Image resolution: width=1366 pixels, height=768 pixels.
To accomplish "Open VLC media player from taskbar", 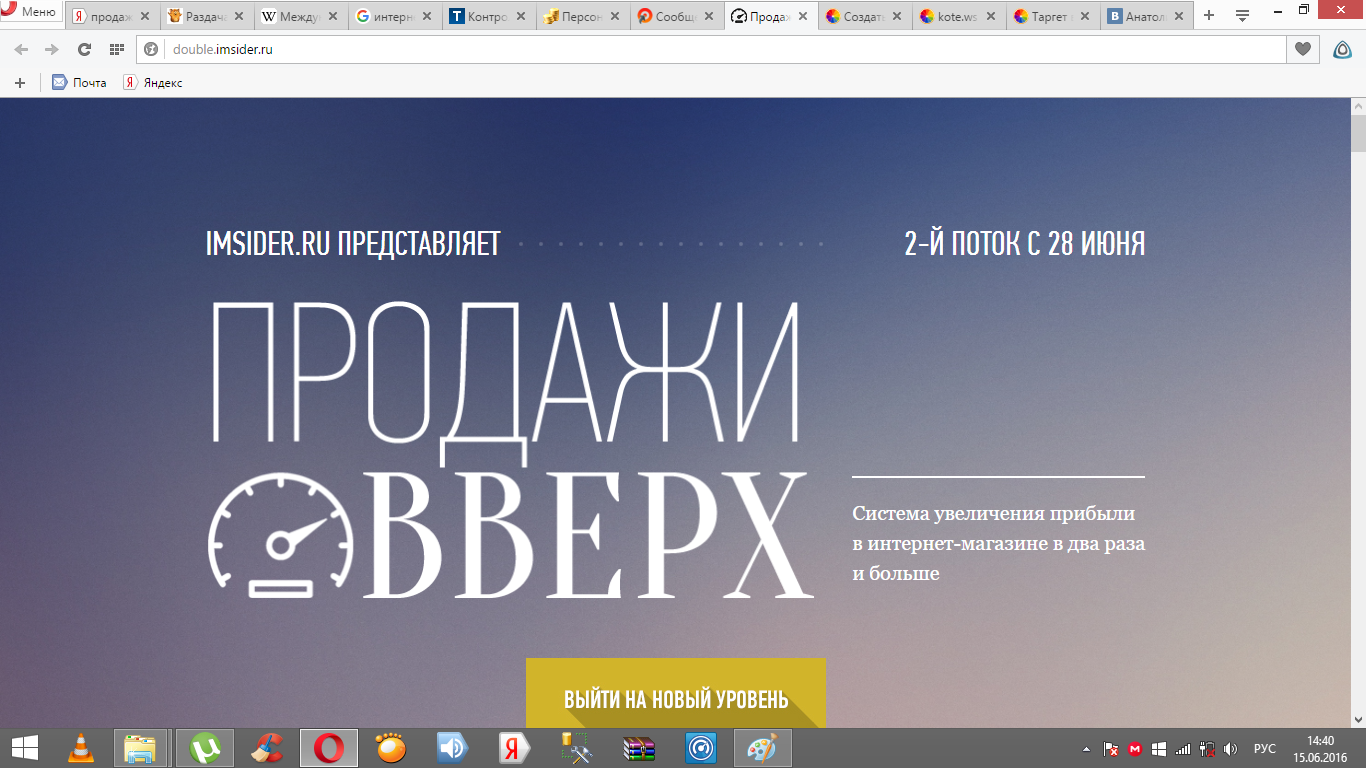I will (82, 748).
